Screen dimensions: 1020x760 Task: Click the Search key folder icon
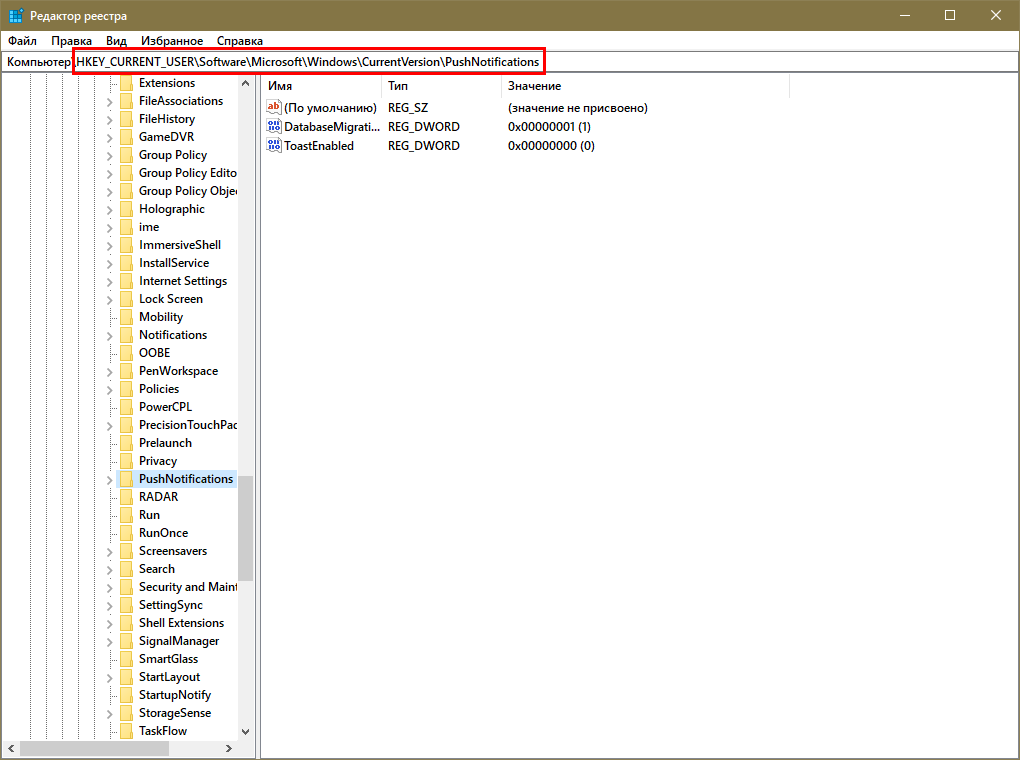pyautogui.click(x=126, y=569)
